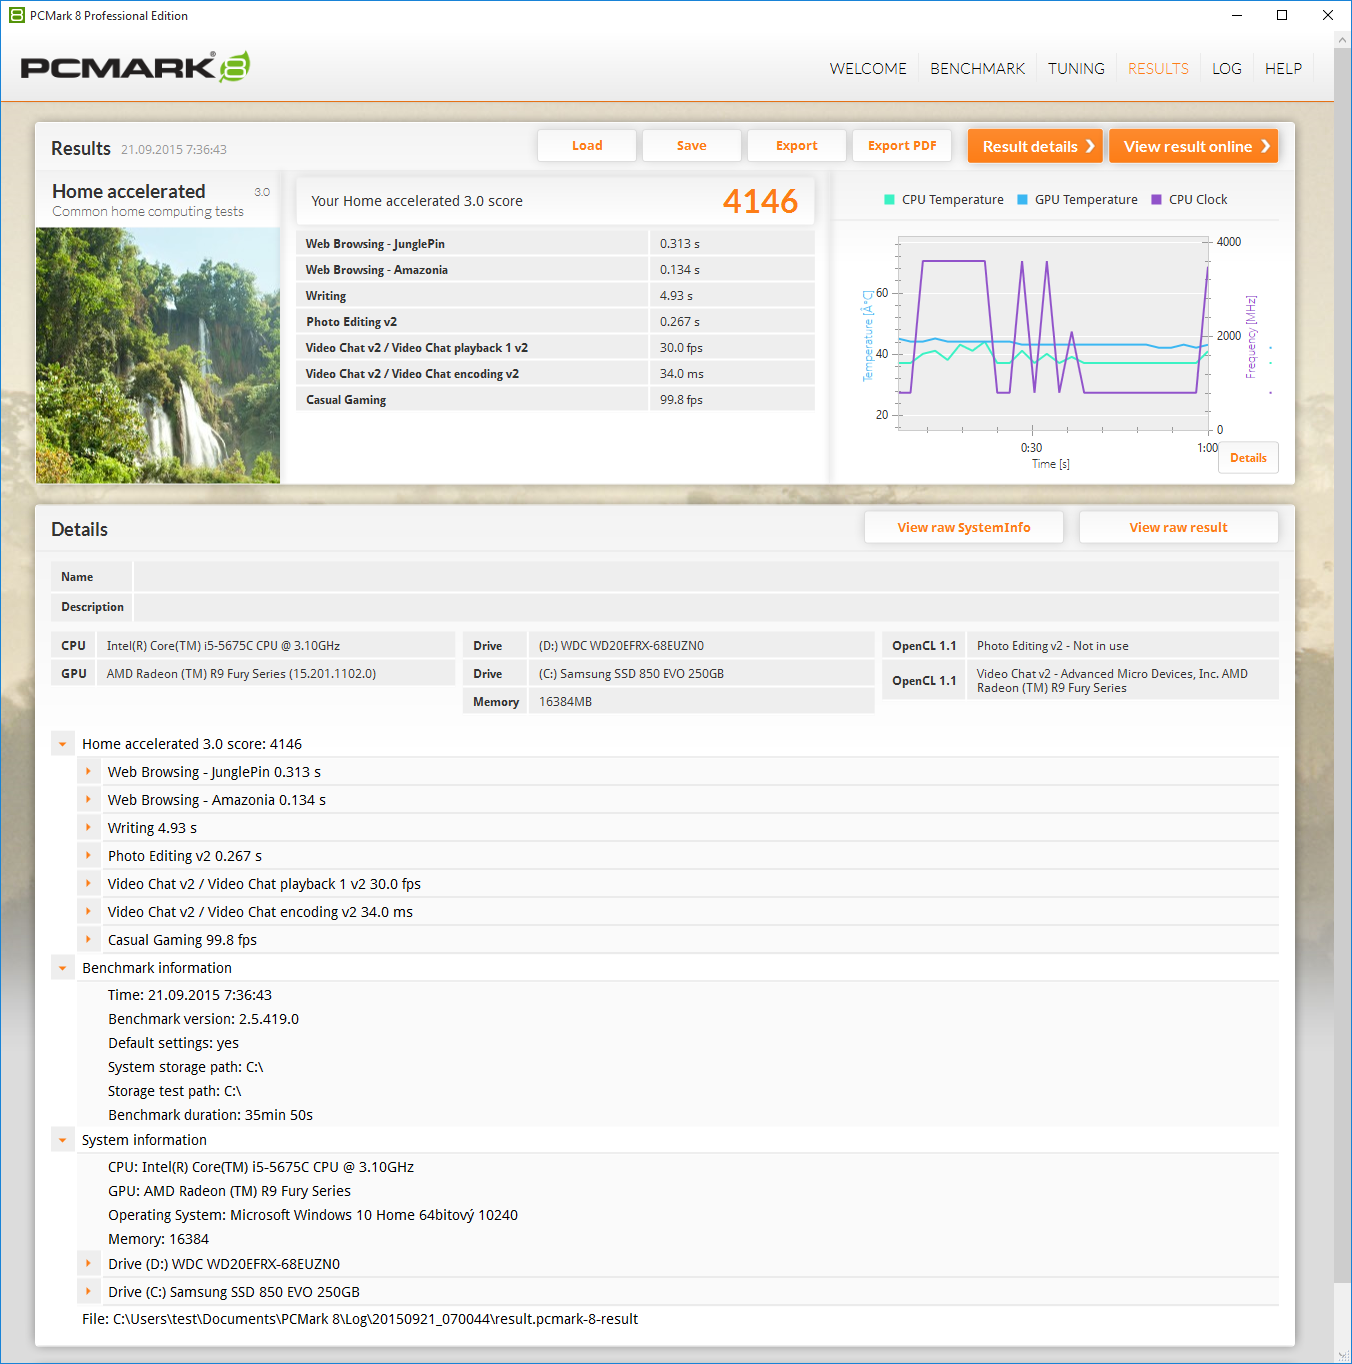Maximize the PCMark 8 window
Screen dimensions: 1352x1364
pyautogui.click(x=1282, y=15)
